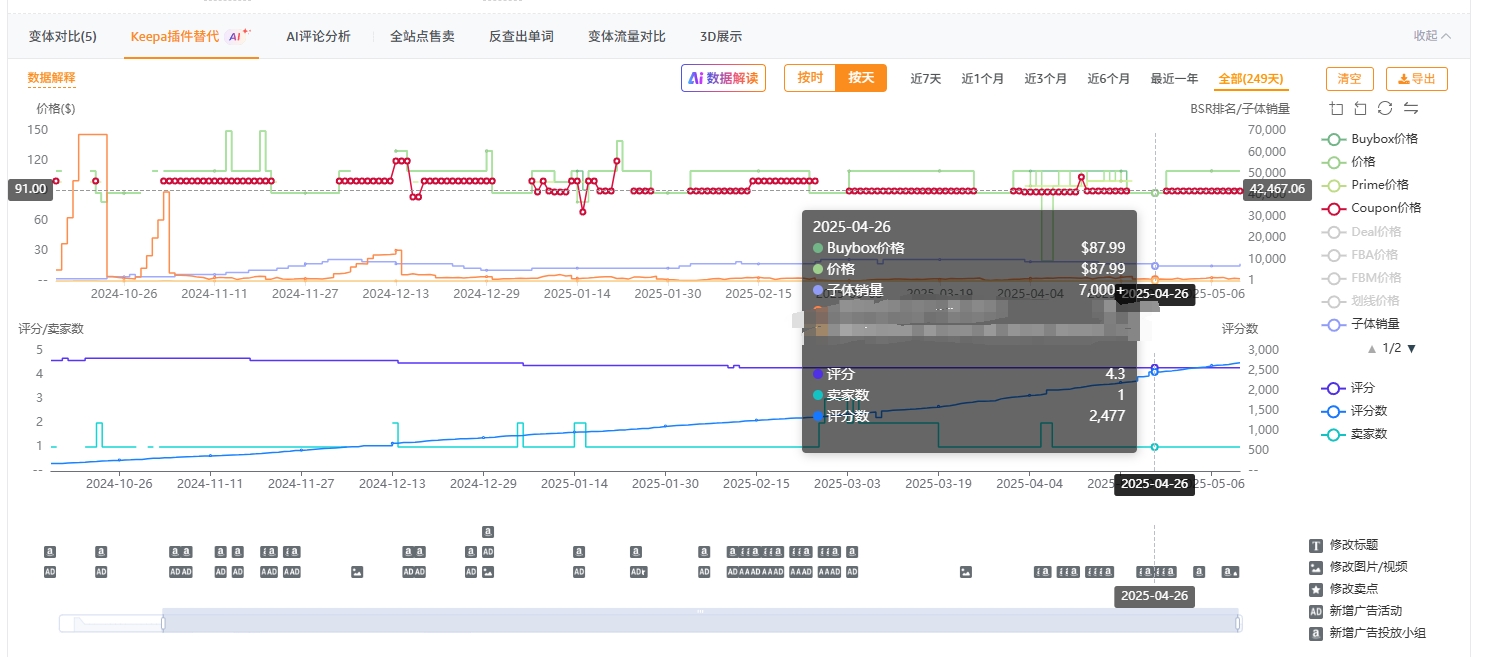Select the 按天 granularity button

click(x=861, y=78)
